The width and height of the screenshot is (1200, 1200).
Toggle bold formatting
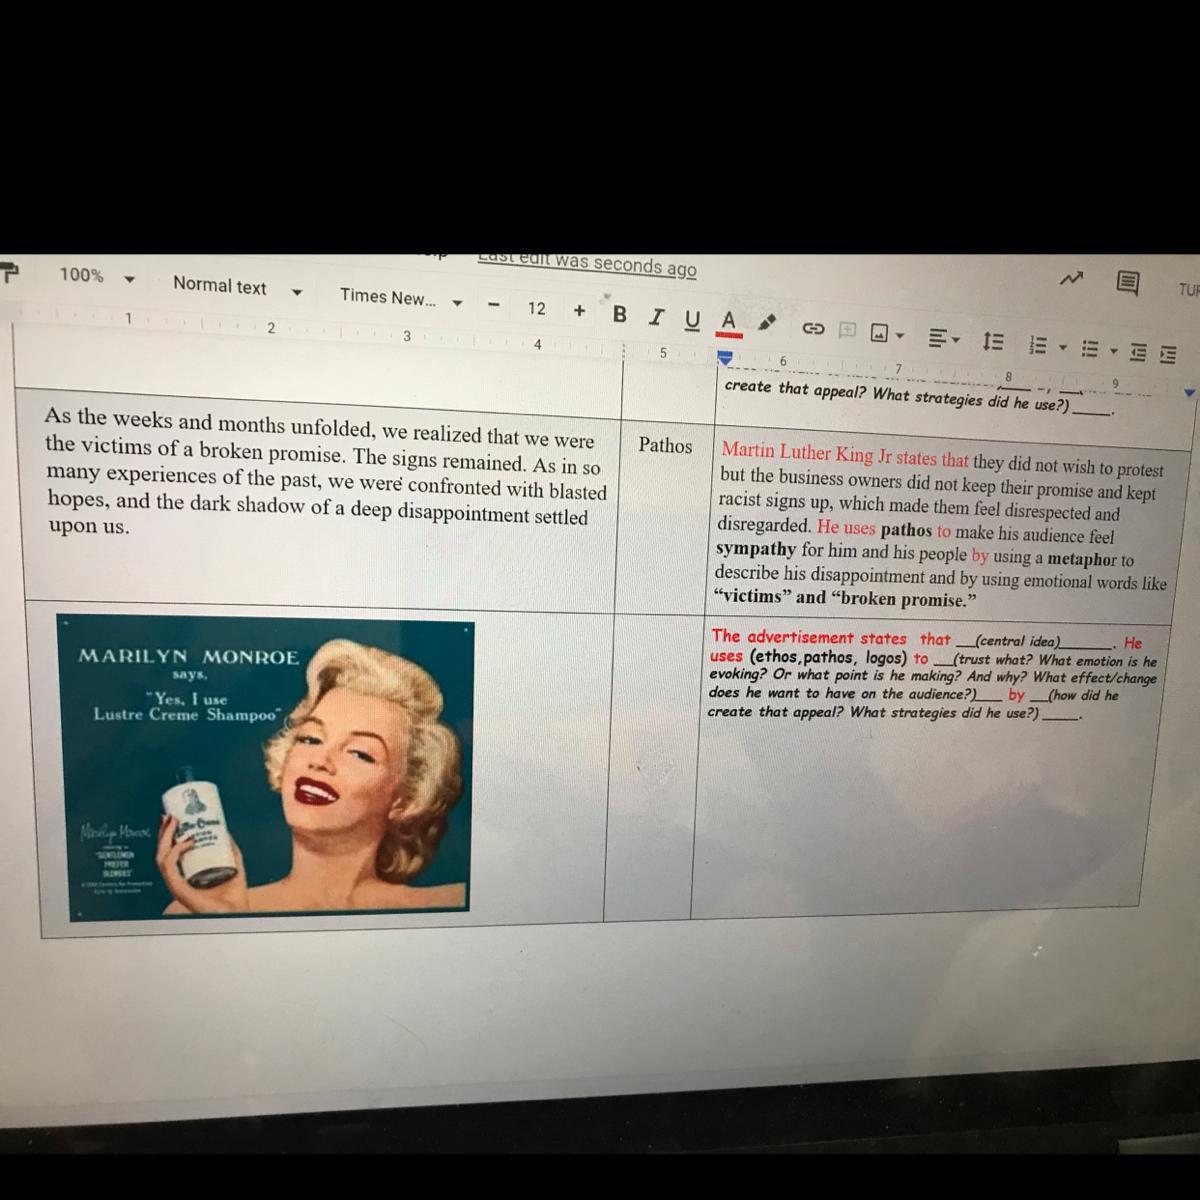(620, 314)
